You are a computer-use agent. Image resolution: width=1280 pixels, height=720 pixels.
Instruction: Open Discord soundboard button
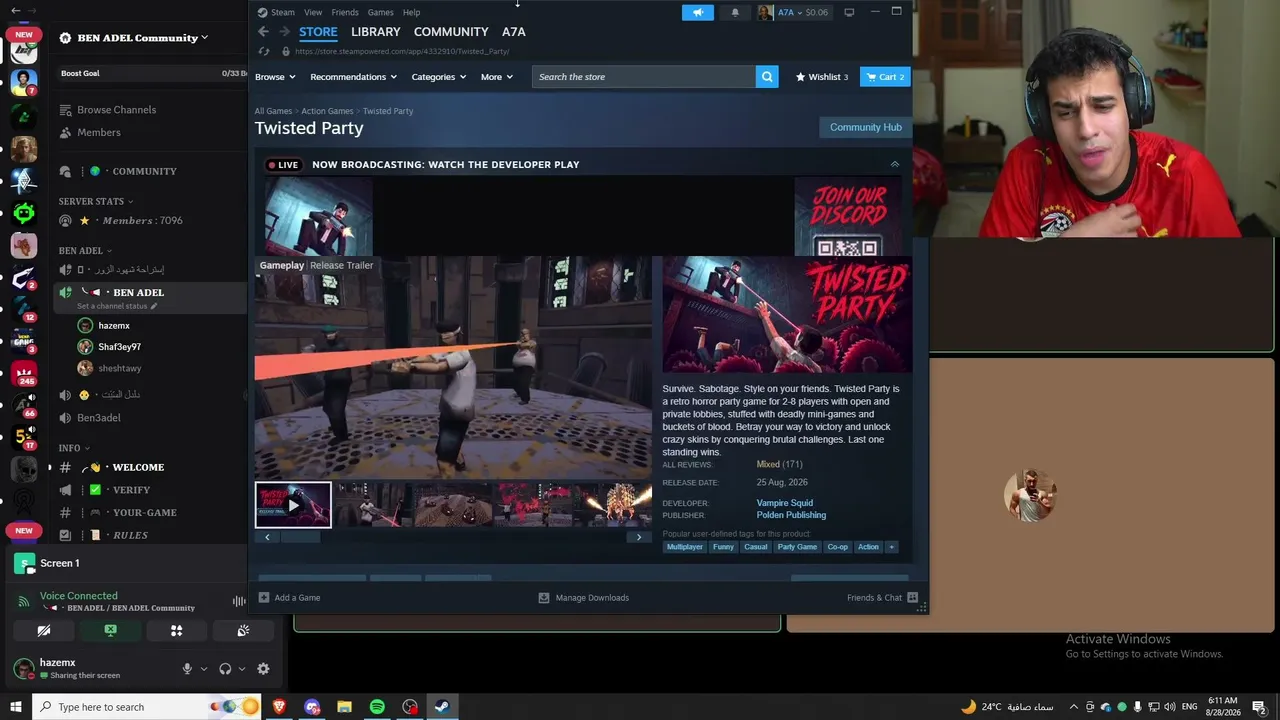click(x=243, y=631)
